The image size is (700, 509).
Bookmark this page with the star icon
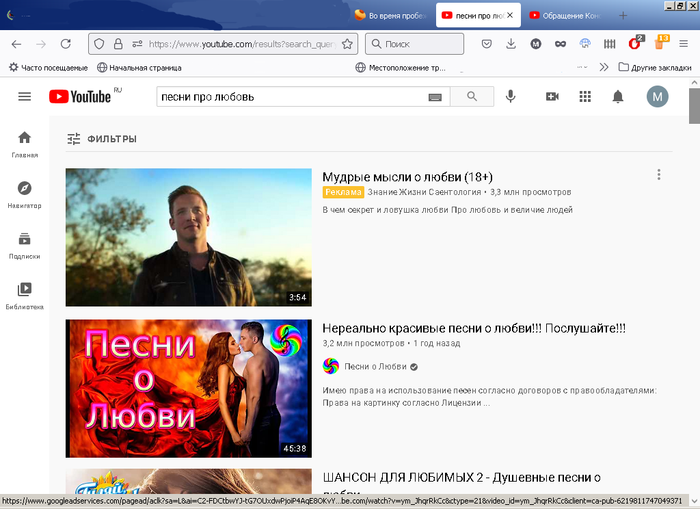[x=347, y=44]
